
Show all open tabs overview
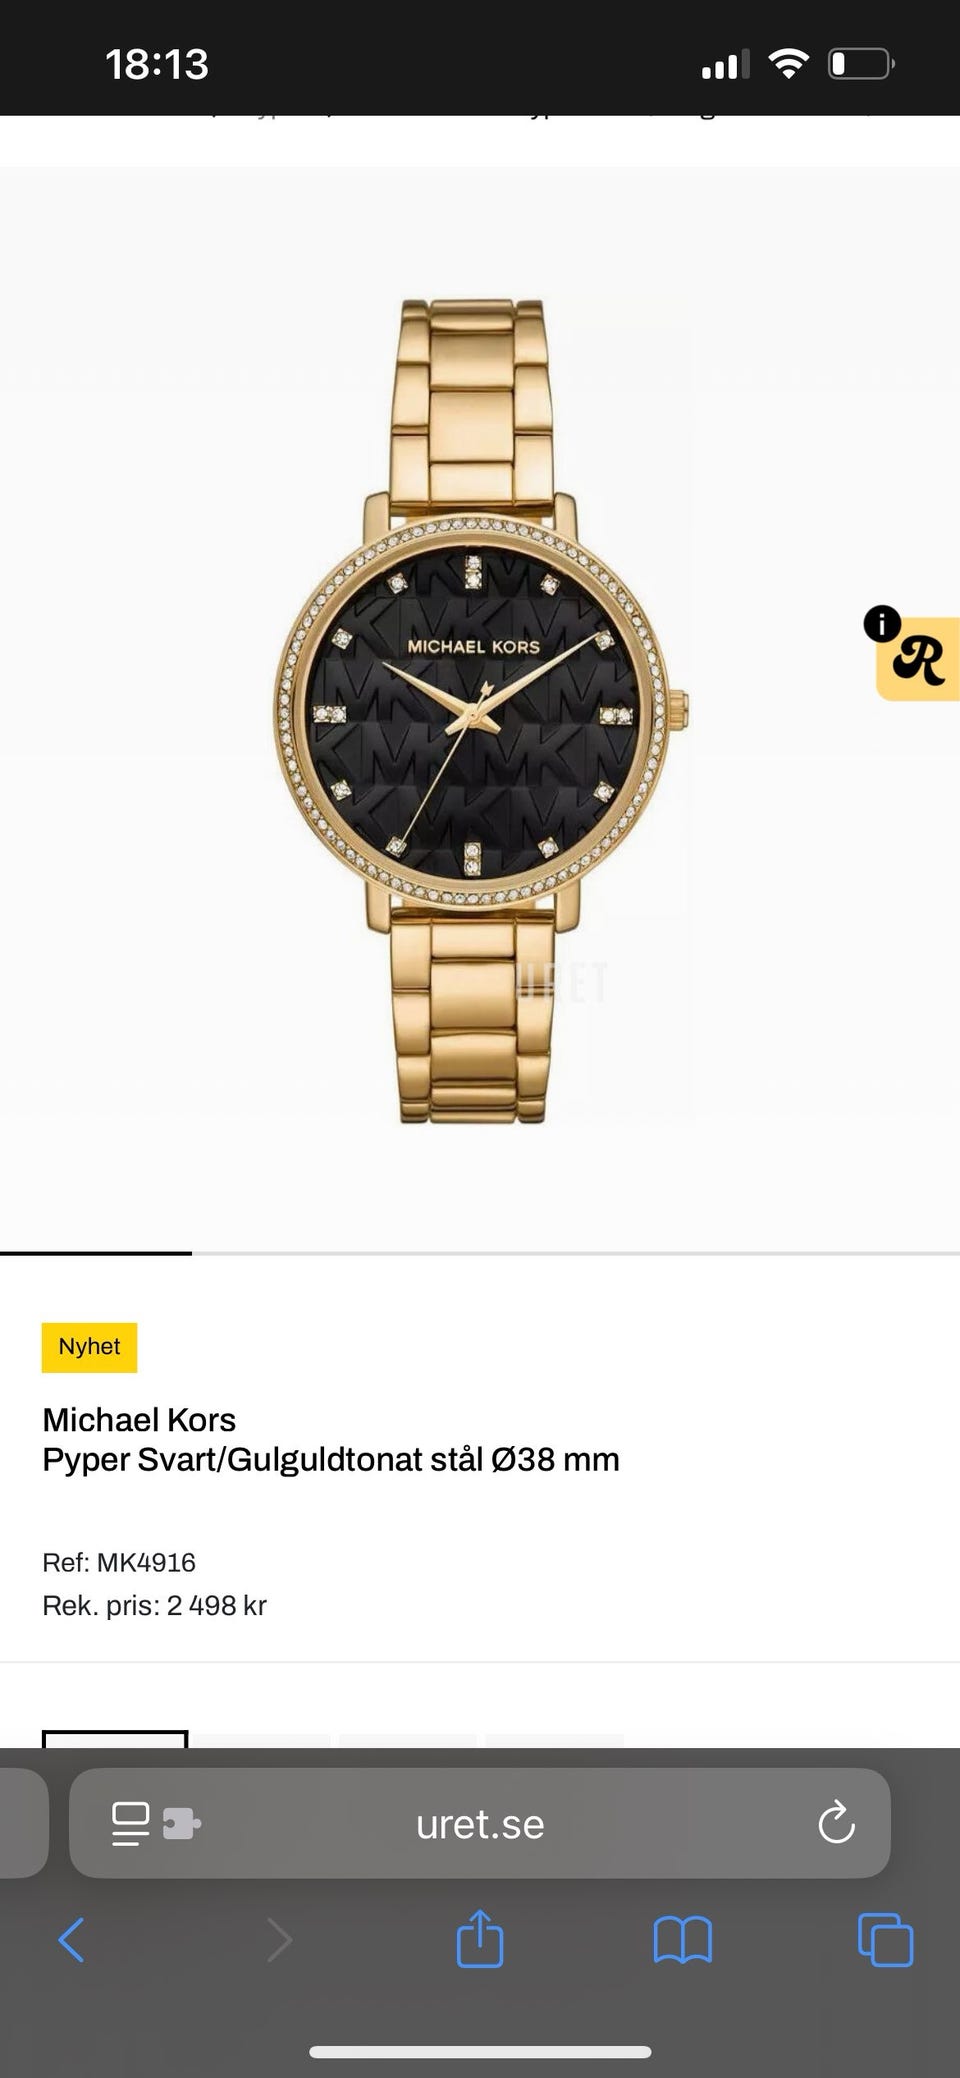click(x=885, y=1940)
